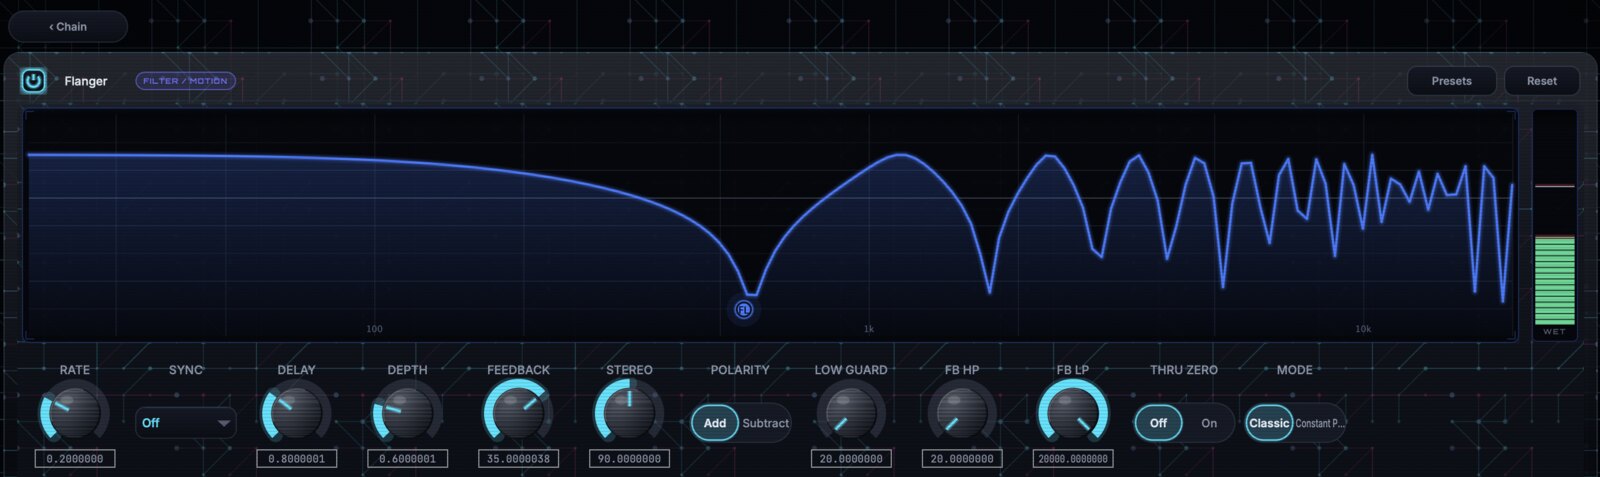Click the Flanger title label
This screenshot has height=477, width=1600.
pyautogui.click(x=86, y=81)
